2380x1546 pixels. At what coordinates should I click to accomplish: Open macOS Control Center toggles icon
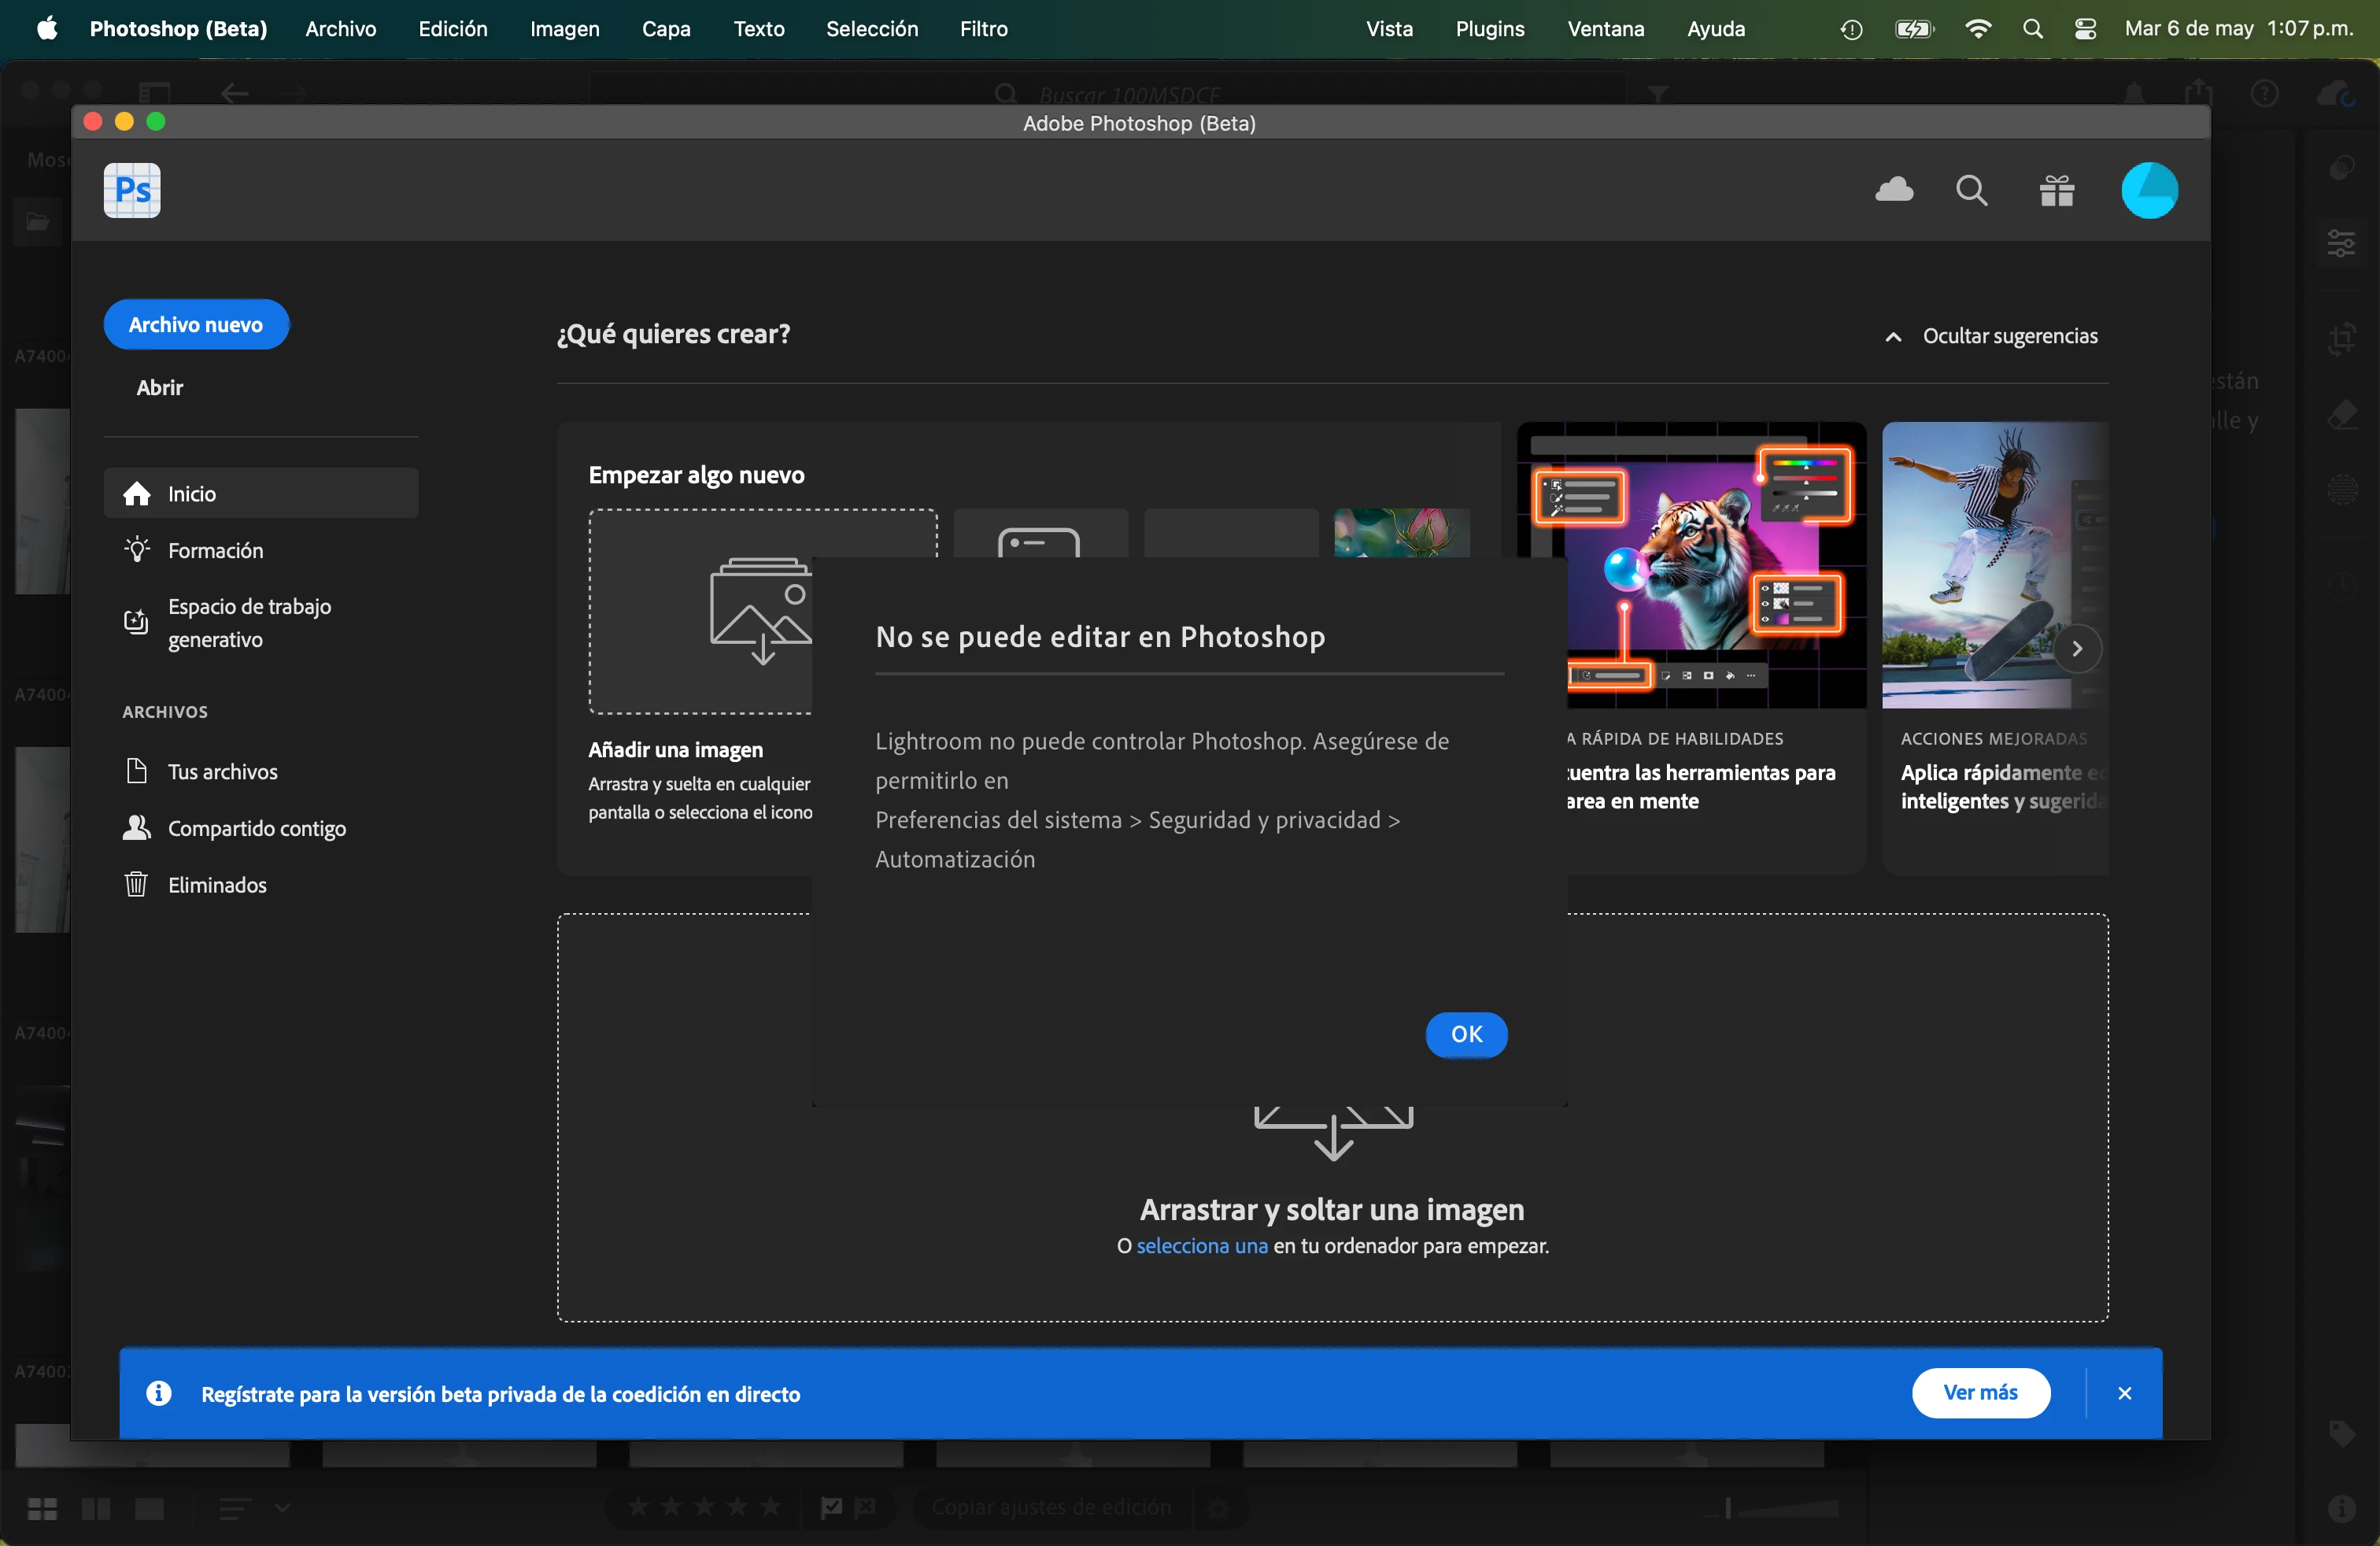2085,29
